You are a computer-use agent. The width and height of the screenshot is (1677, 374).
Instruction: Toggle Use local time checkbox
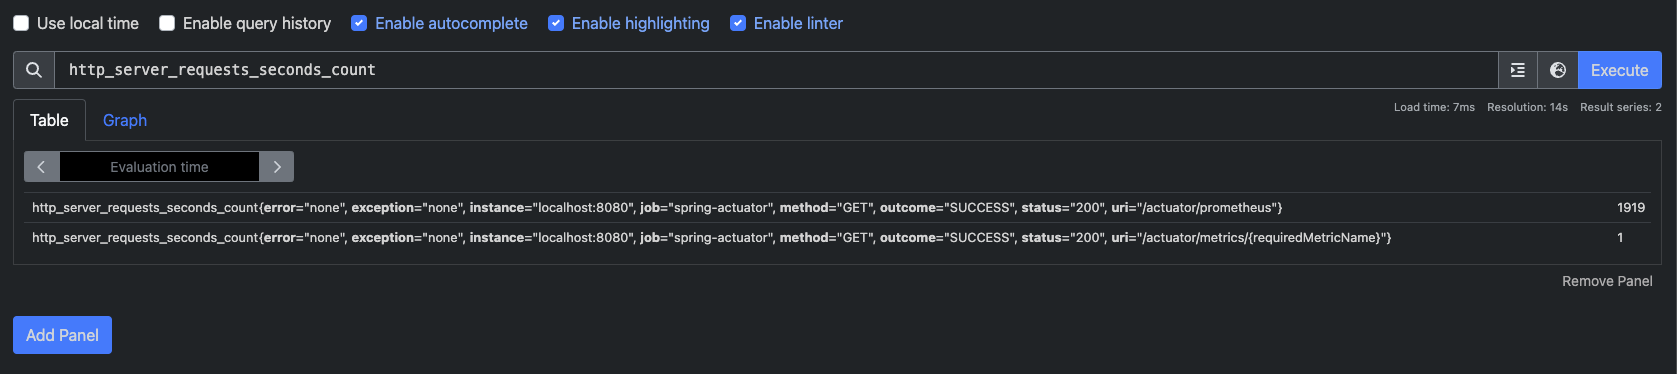tap(21, 23)
